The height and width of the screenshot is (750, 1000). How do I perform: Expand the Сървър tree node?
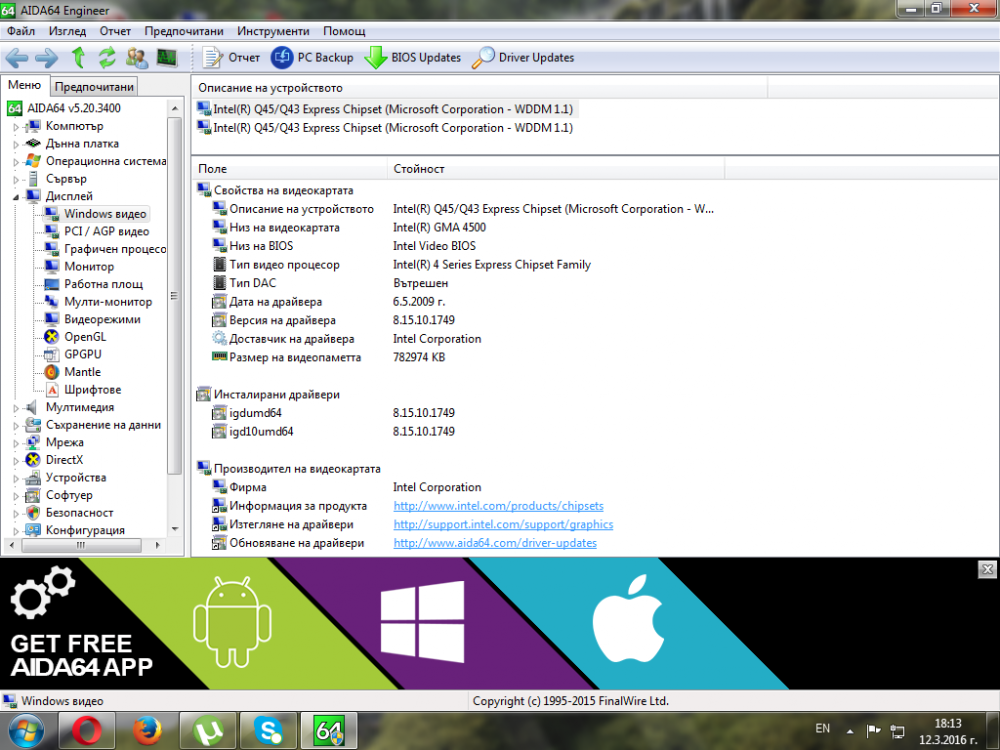(x=16, y=180)
